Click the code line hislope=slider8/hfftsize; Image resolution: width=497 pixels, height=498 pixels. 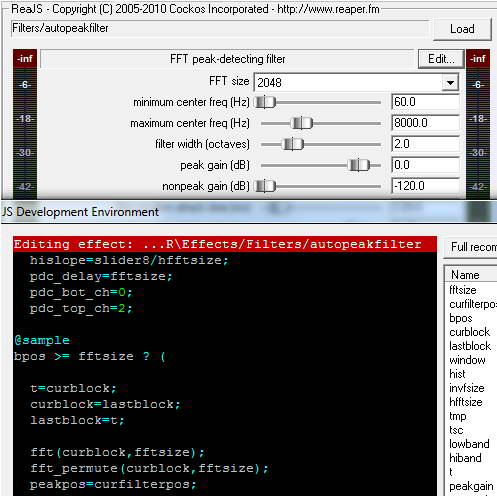click(129, 260)
